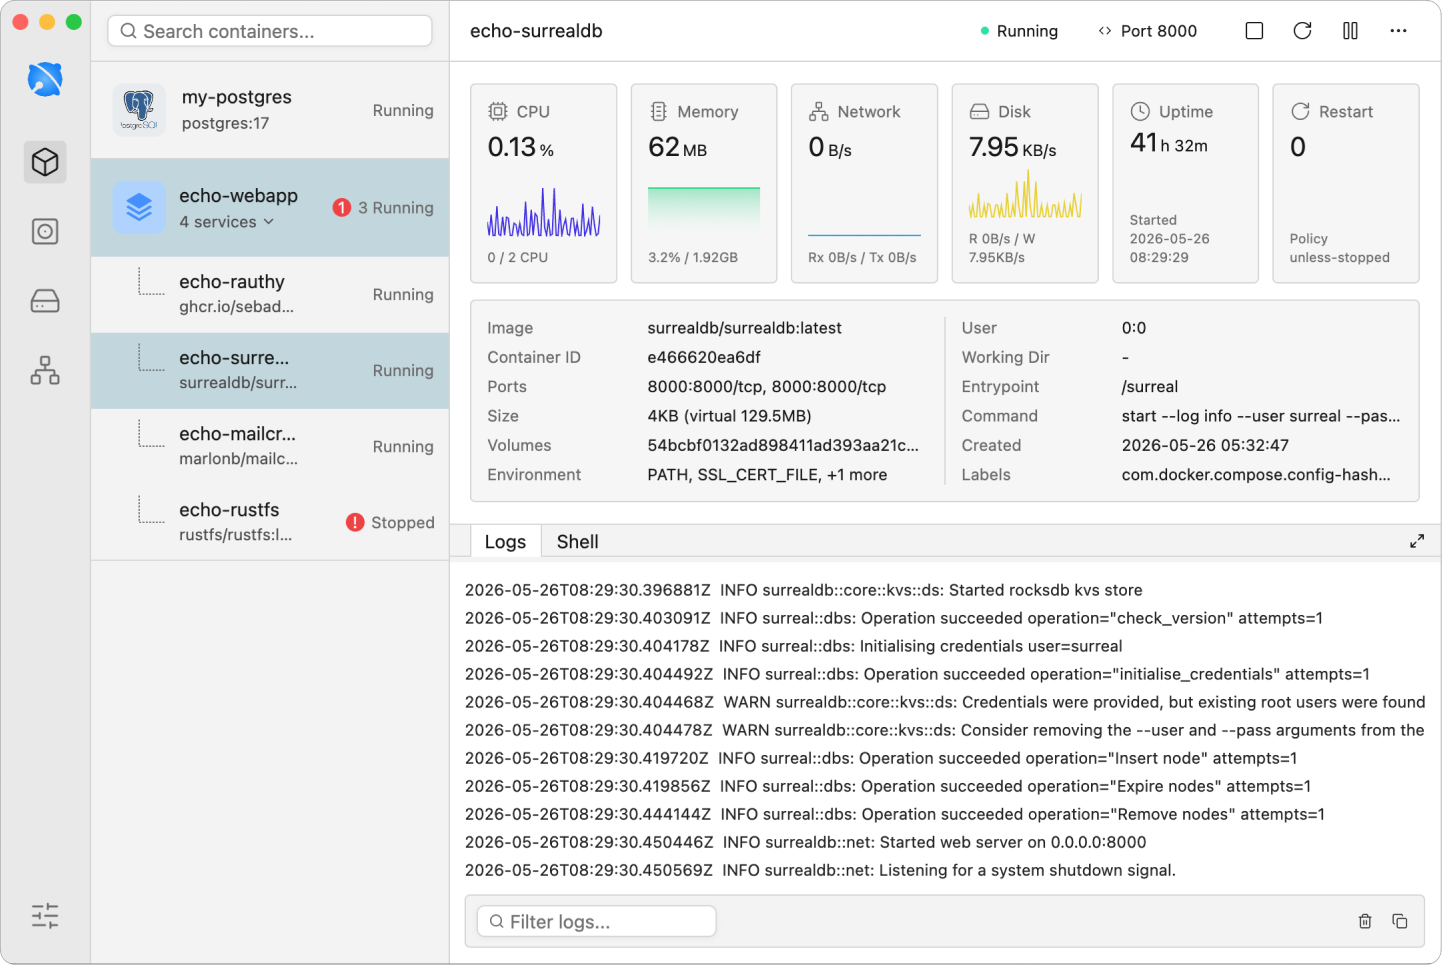
Task: Click the 3 Running status of echo-webapp
Action: click(396, 207)
